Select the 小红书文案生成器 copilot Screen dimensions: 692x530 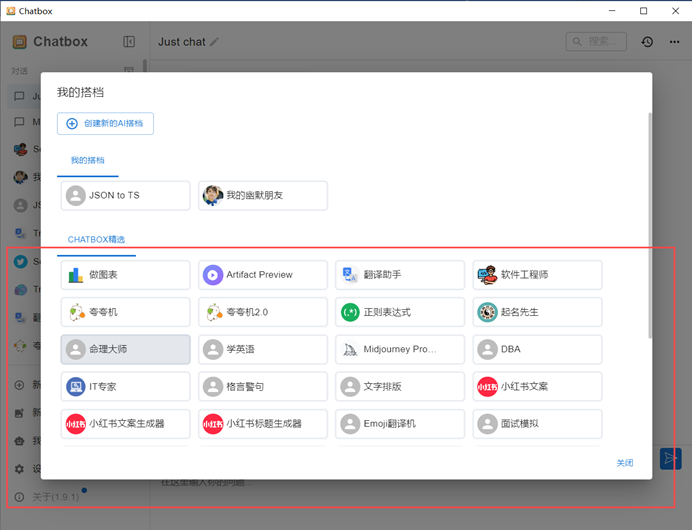point(125,424)
